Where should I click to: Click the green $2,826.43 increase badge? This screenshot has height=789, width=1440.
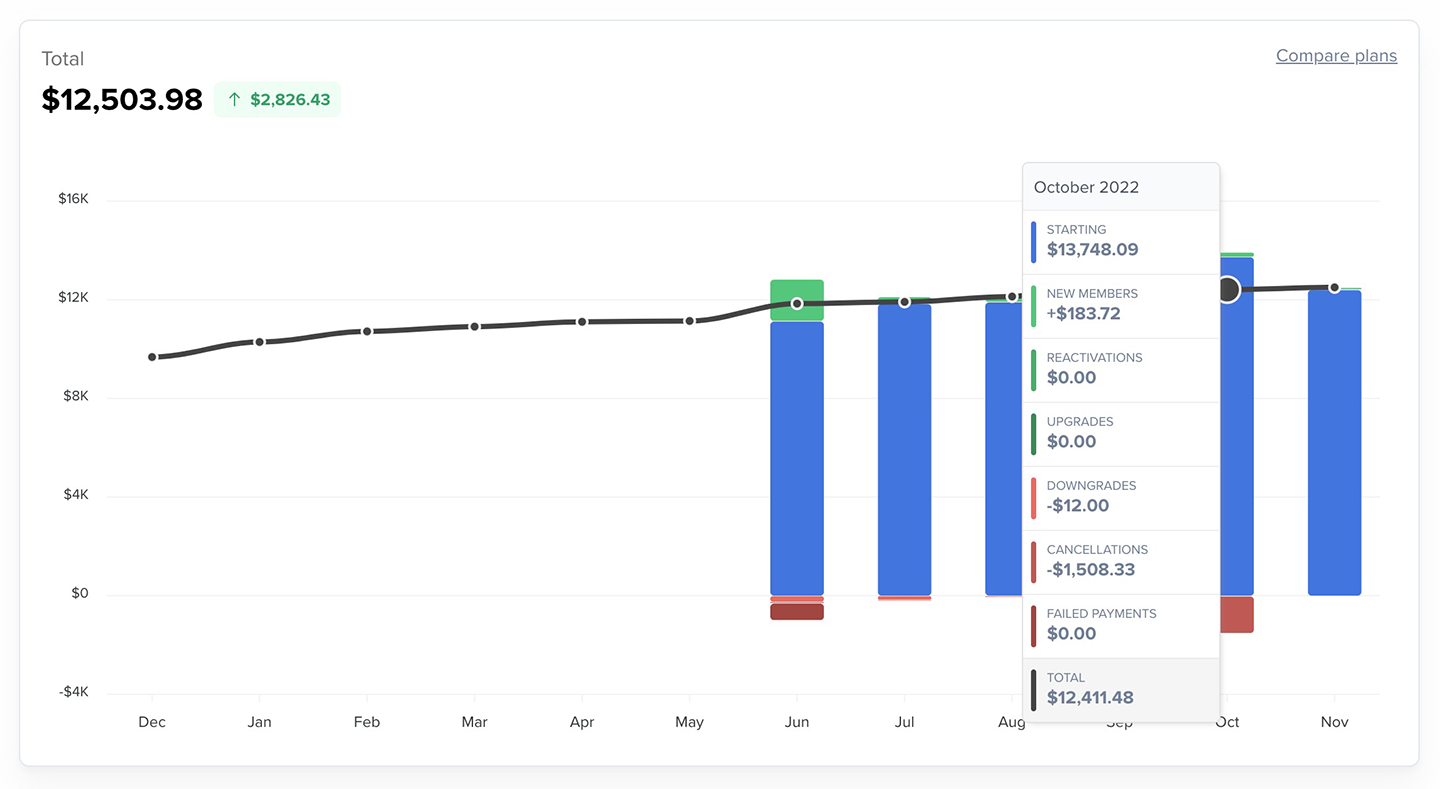pos(277,100)
